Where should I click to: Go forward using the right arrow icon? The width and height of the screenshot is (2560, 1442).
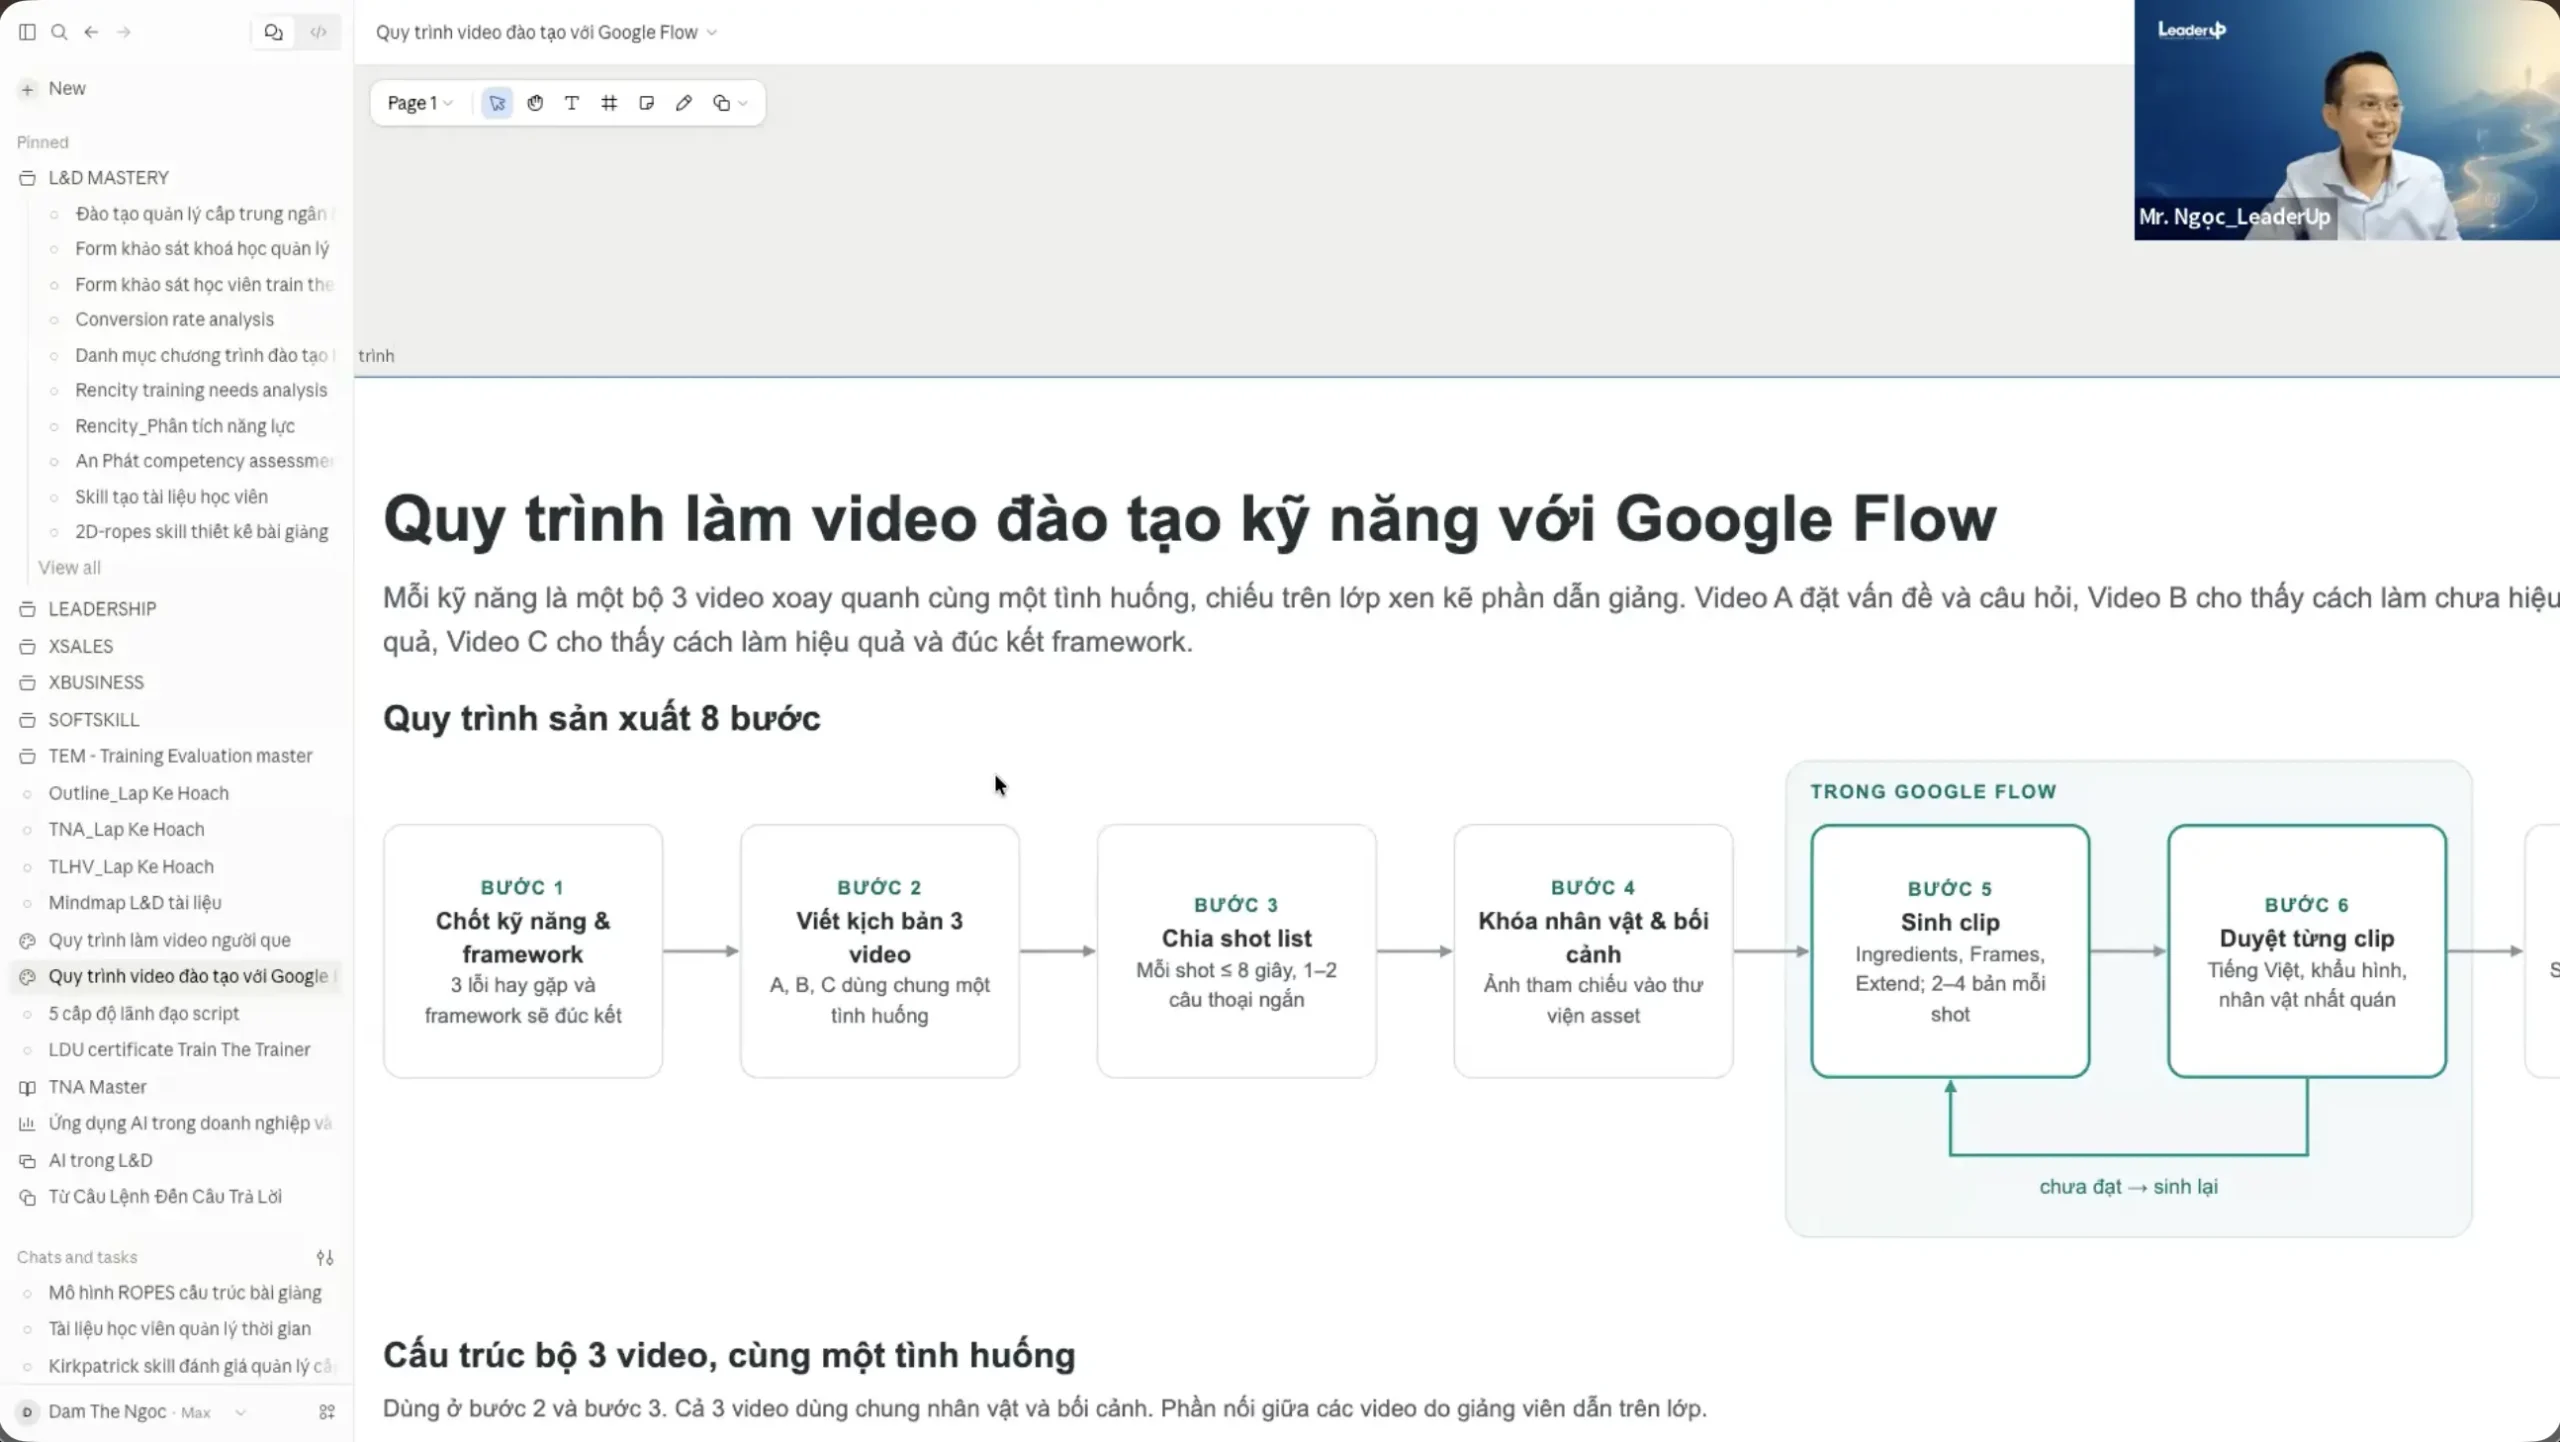click(x=123, y=32)
